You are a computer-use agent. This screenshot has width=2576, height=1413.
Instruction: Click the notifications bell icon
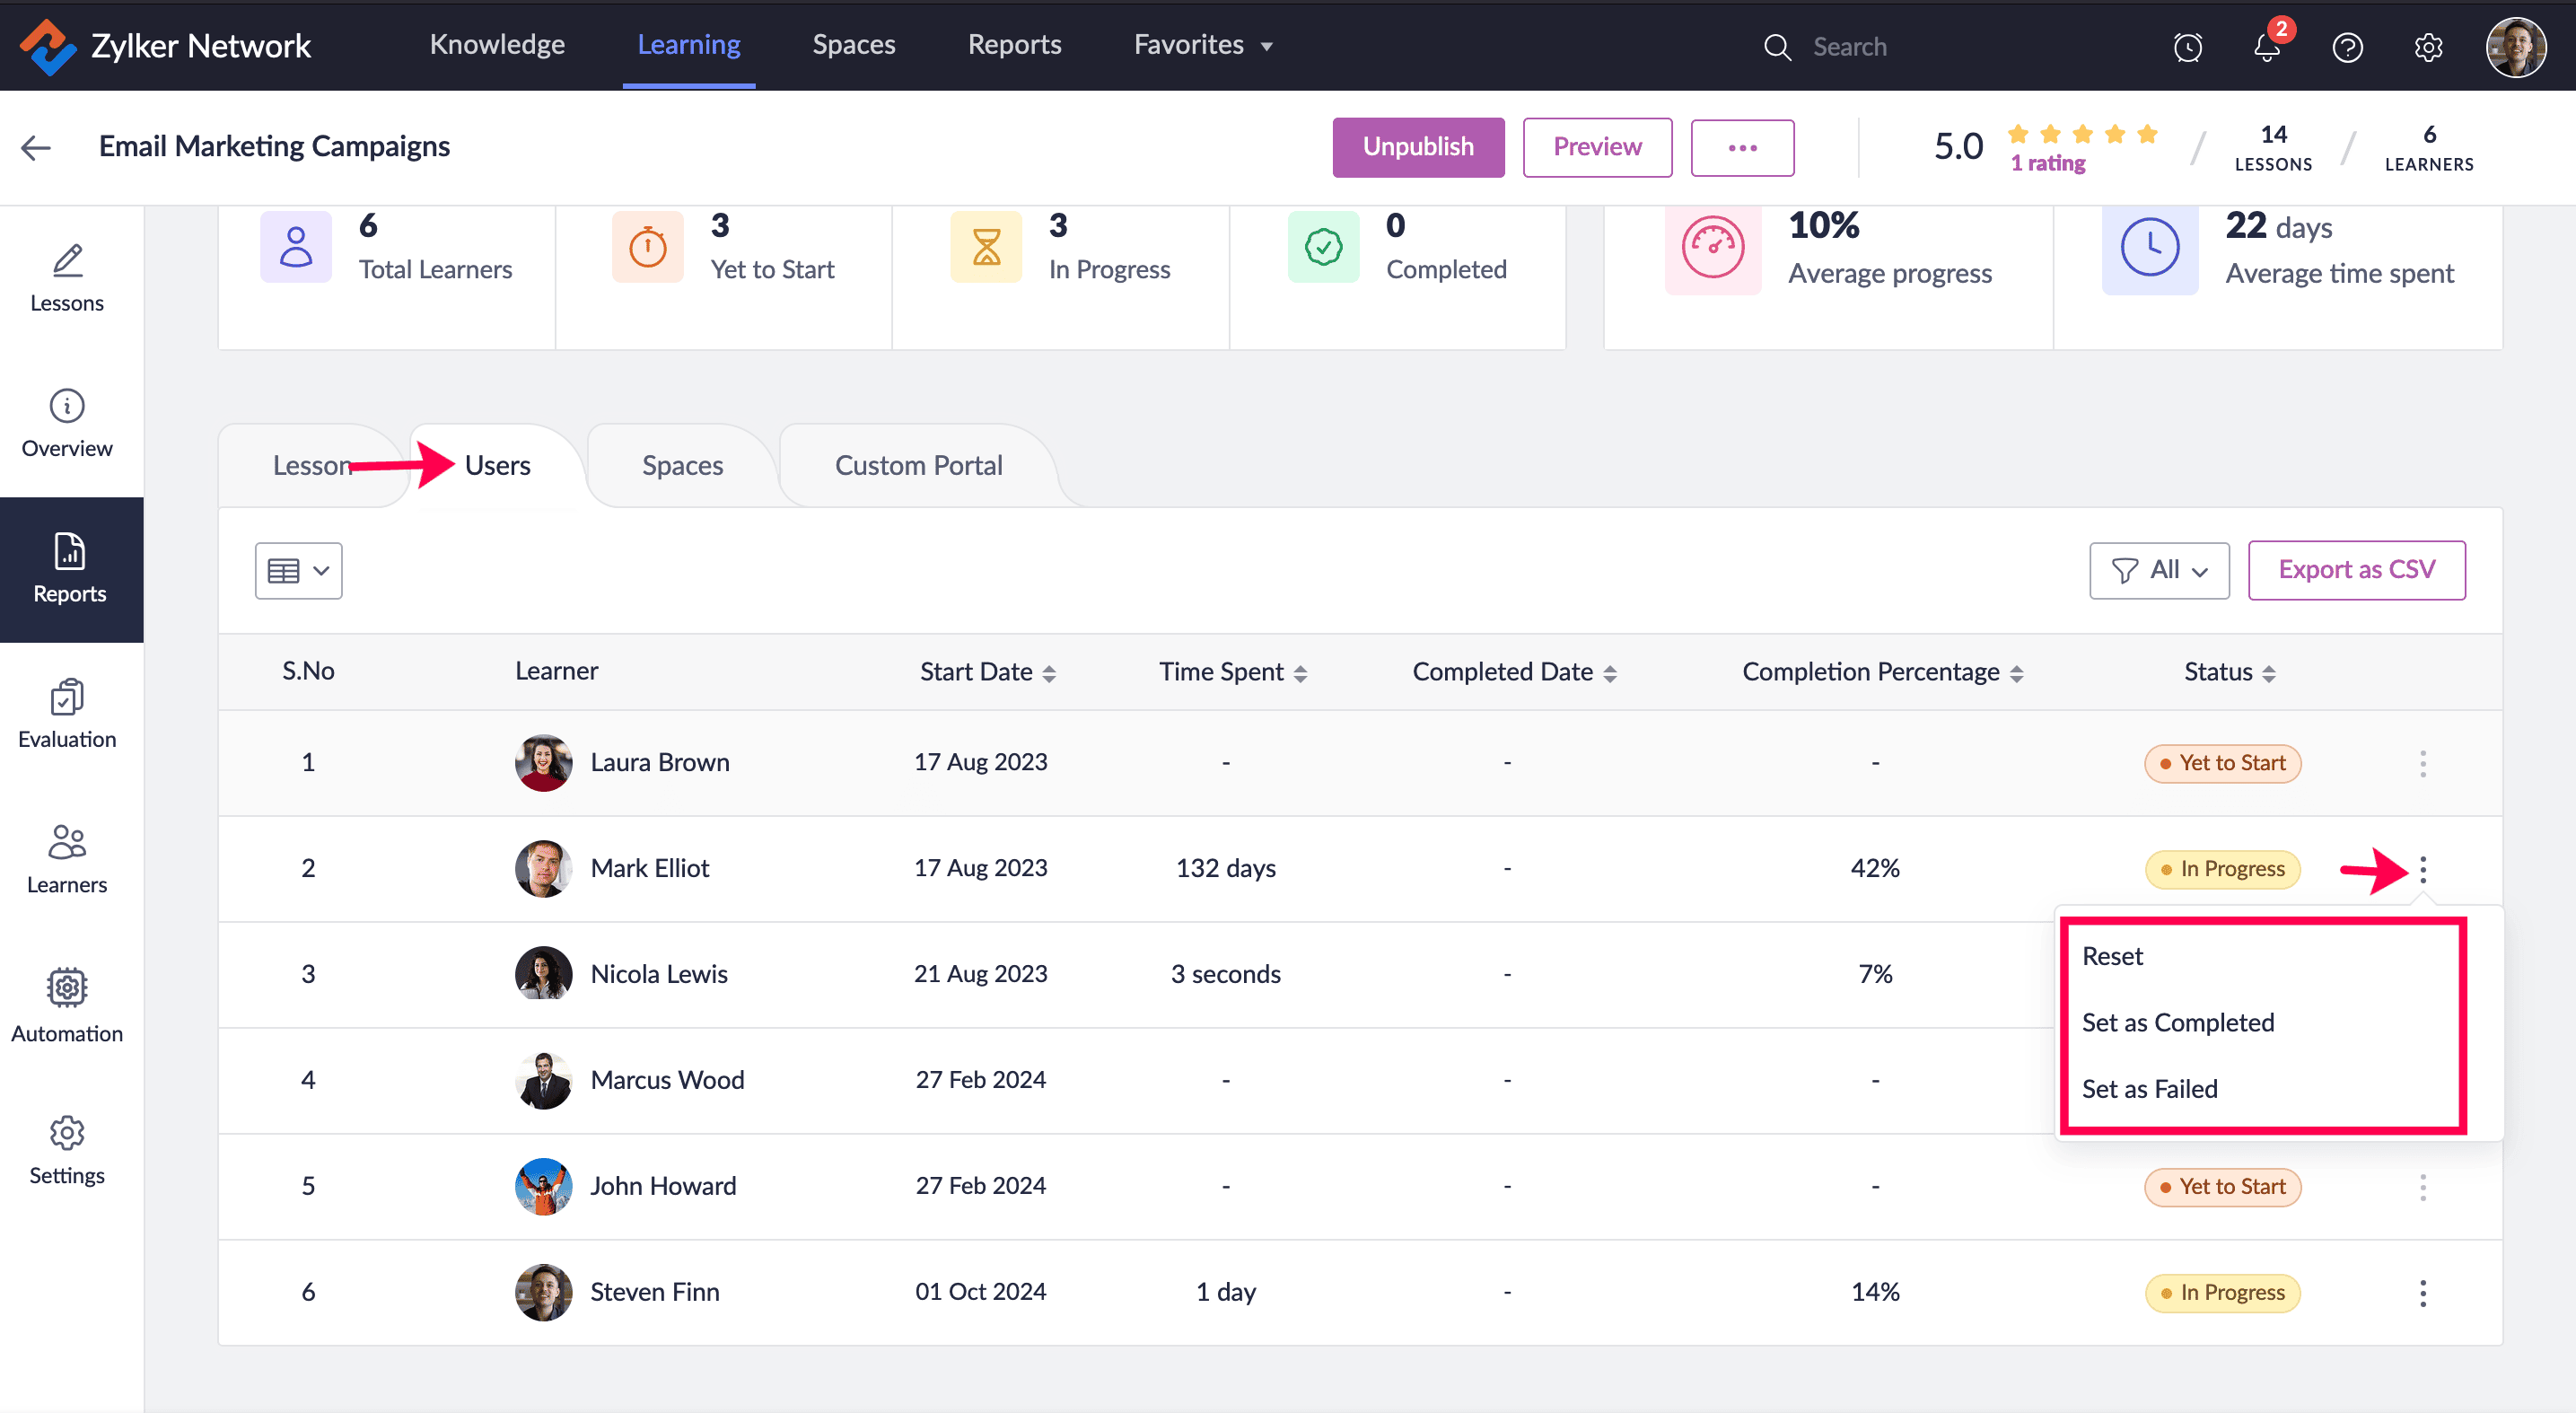coord(2267,47)
